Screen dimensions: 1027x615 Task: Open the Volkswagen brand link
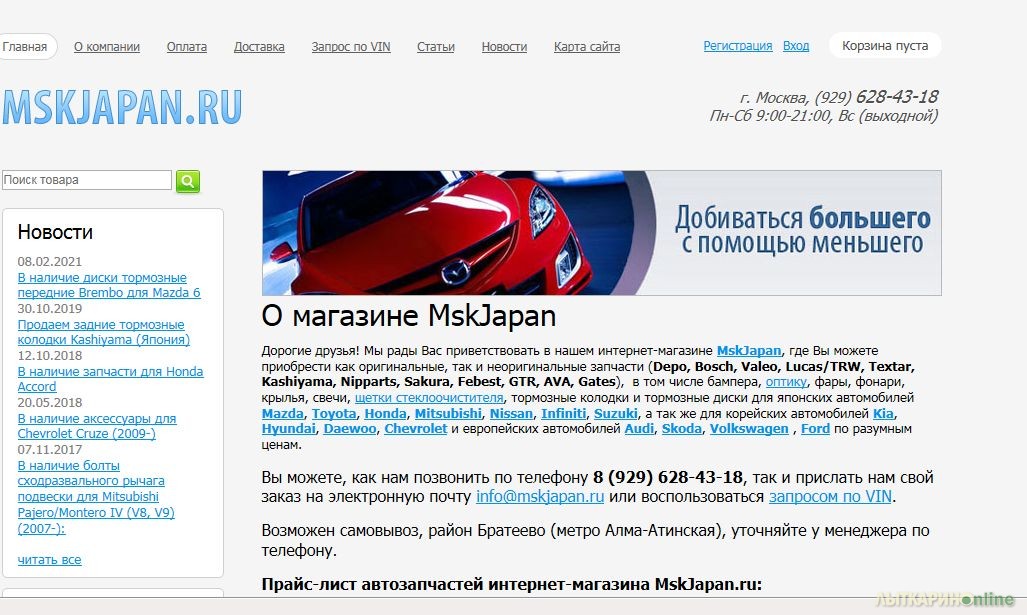[749, 429]
